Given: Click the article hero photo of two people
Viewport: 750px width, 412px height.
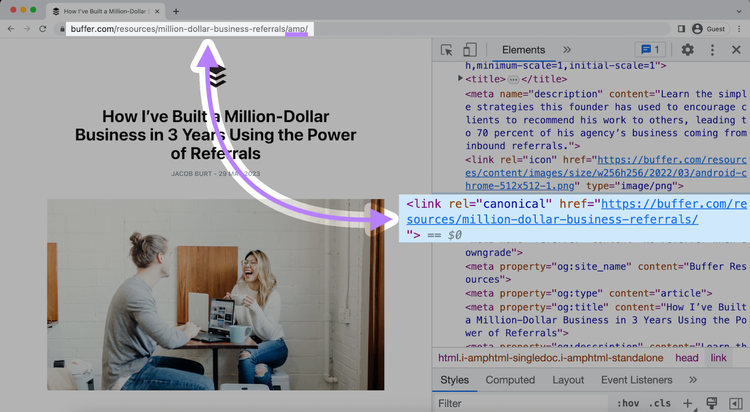Looking at the screenshot, I should click(215, 294).
